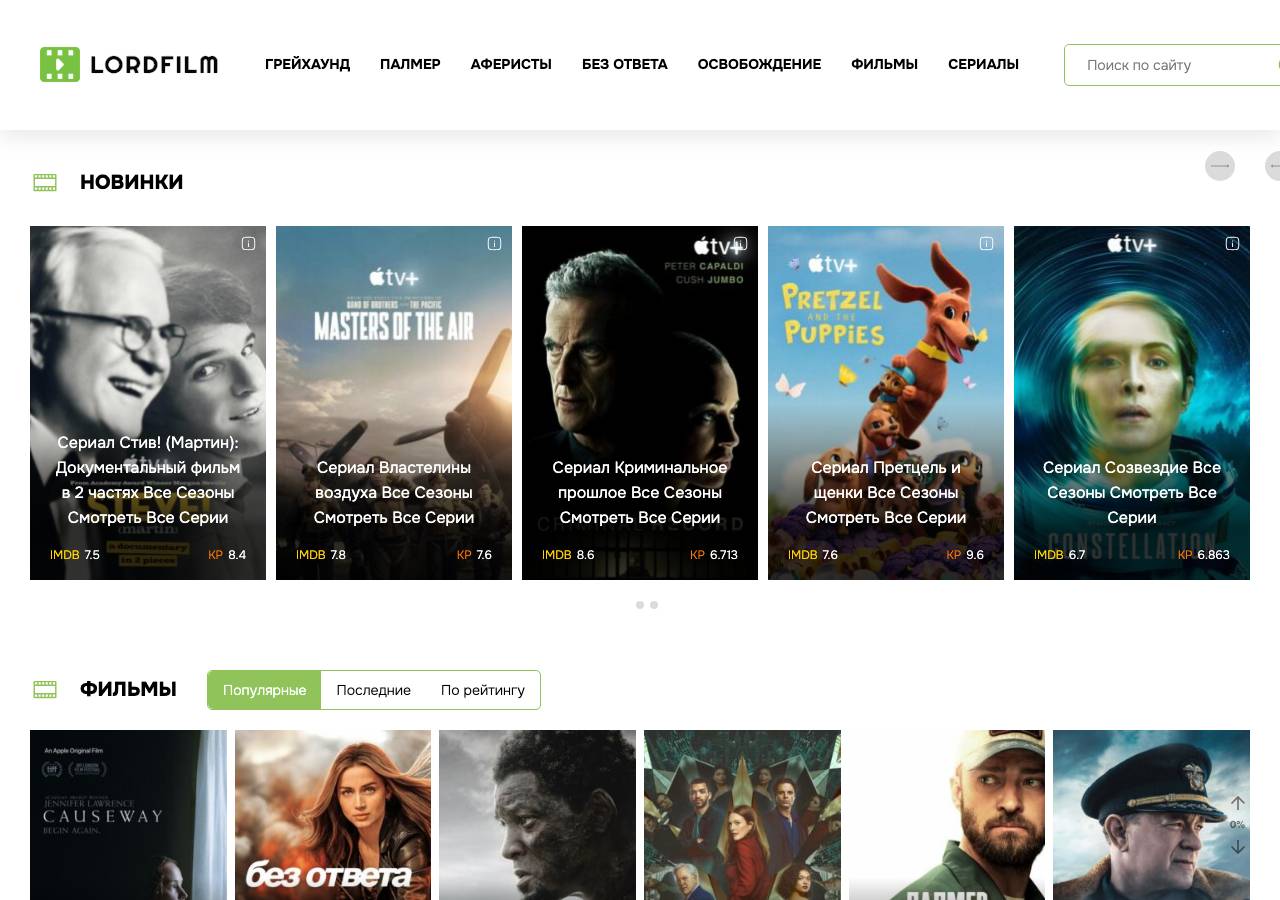Open the Претцель и щенки series card

pyautogui.click(x=886, y=403)
